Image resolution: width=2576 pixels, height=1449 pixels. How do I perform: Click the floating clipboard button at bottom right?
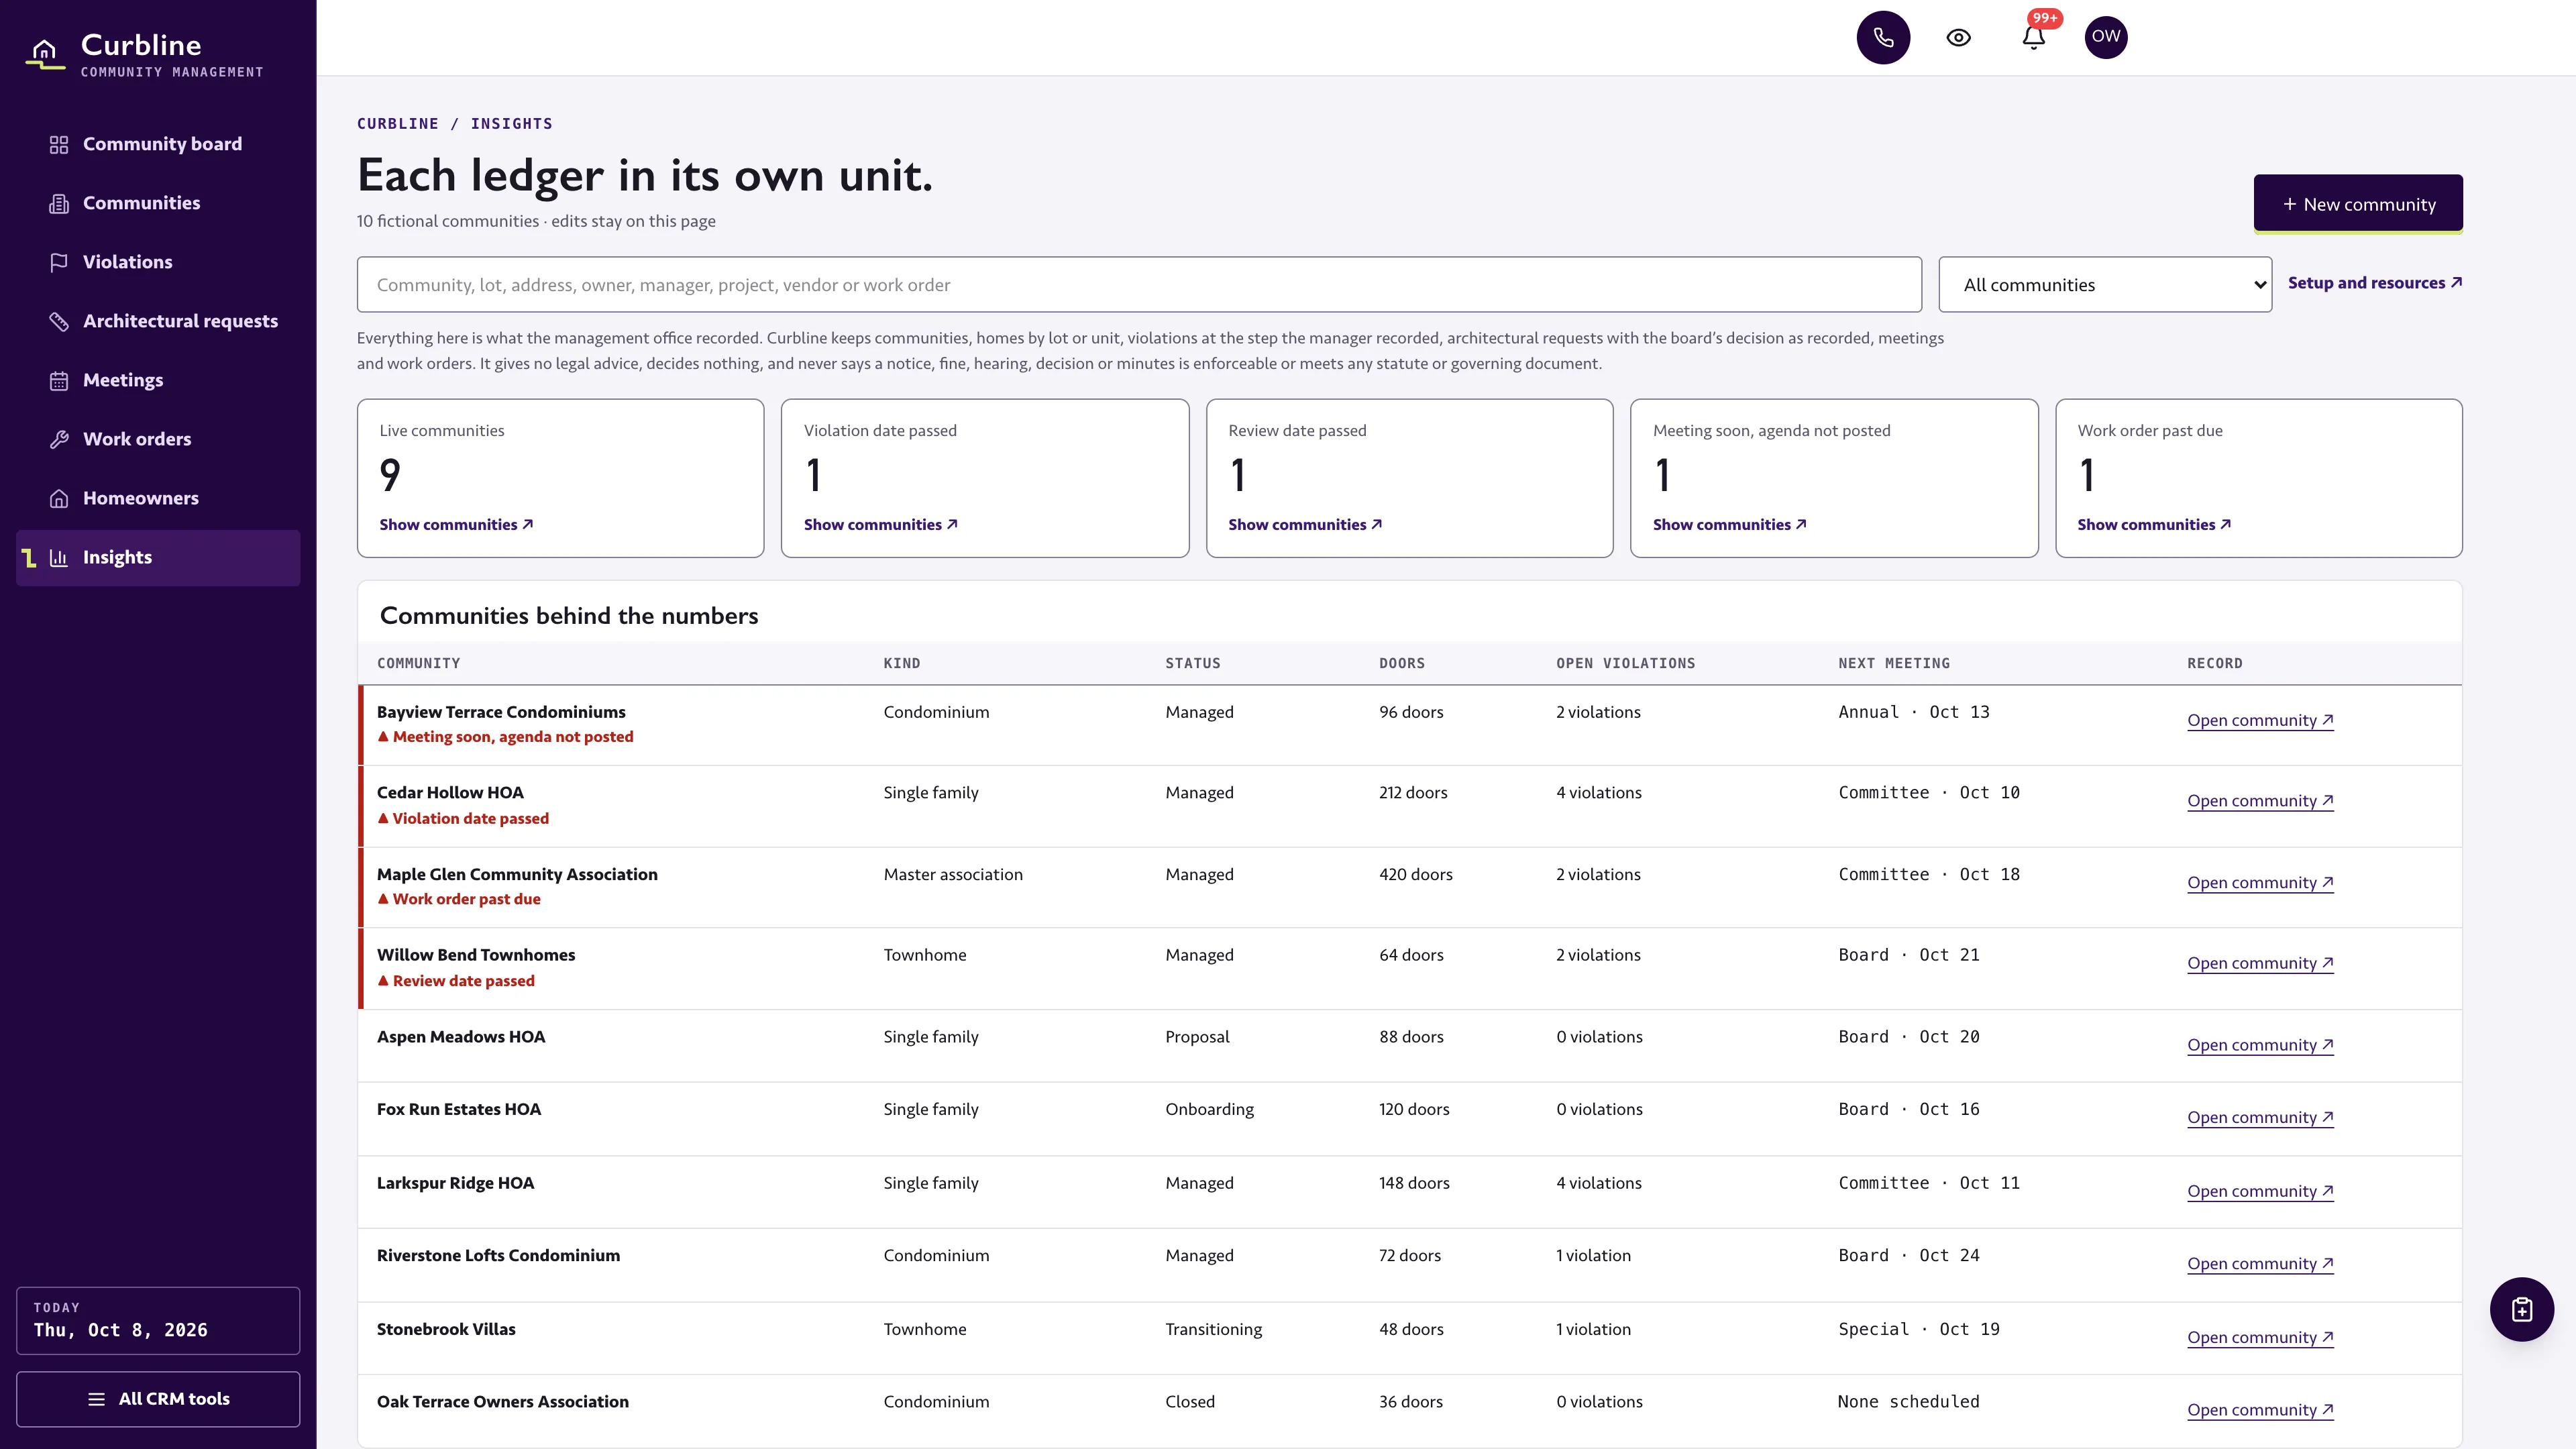2521,1309
